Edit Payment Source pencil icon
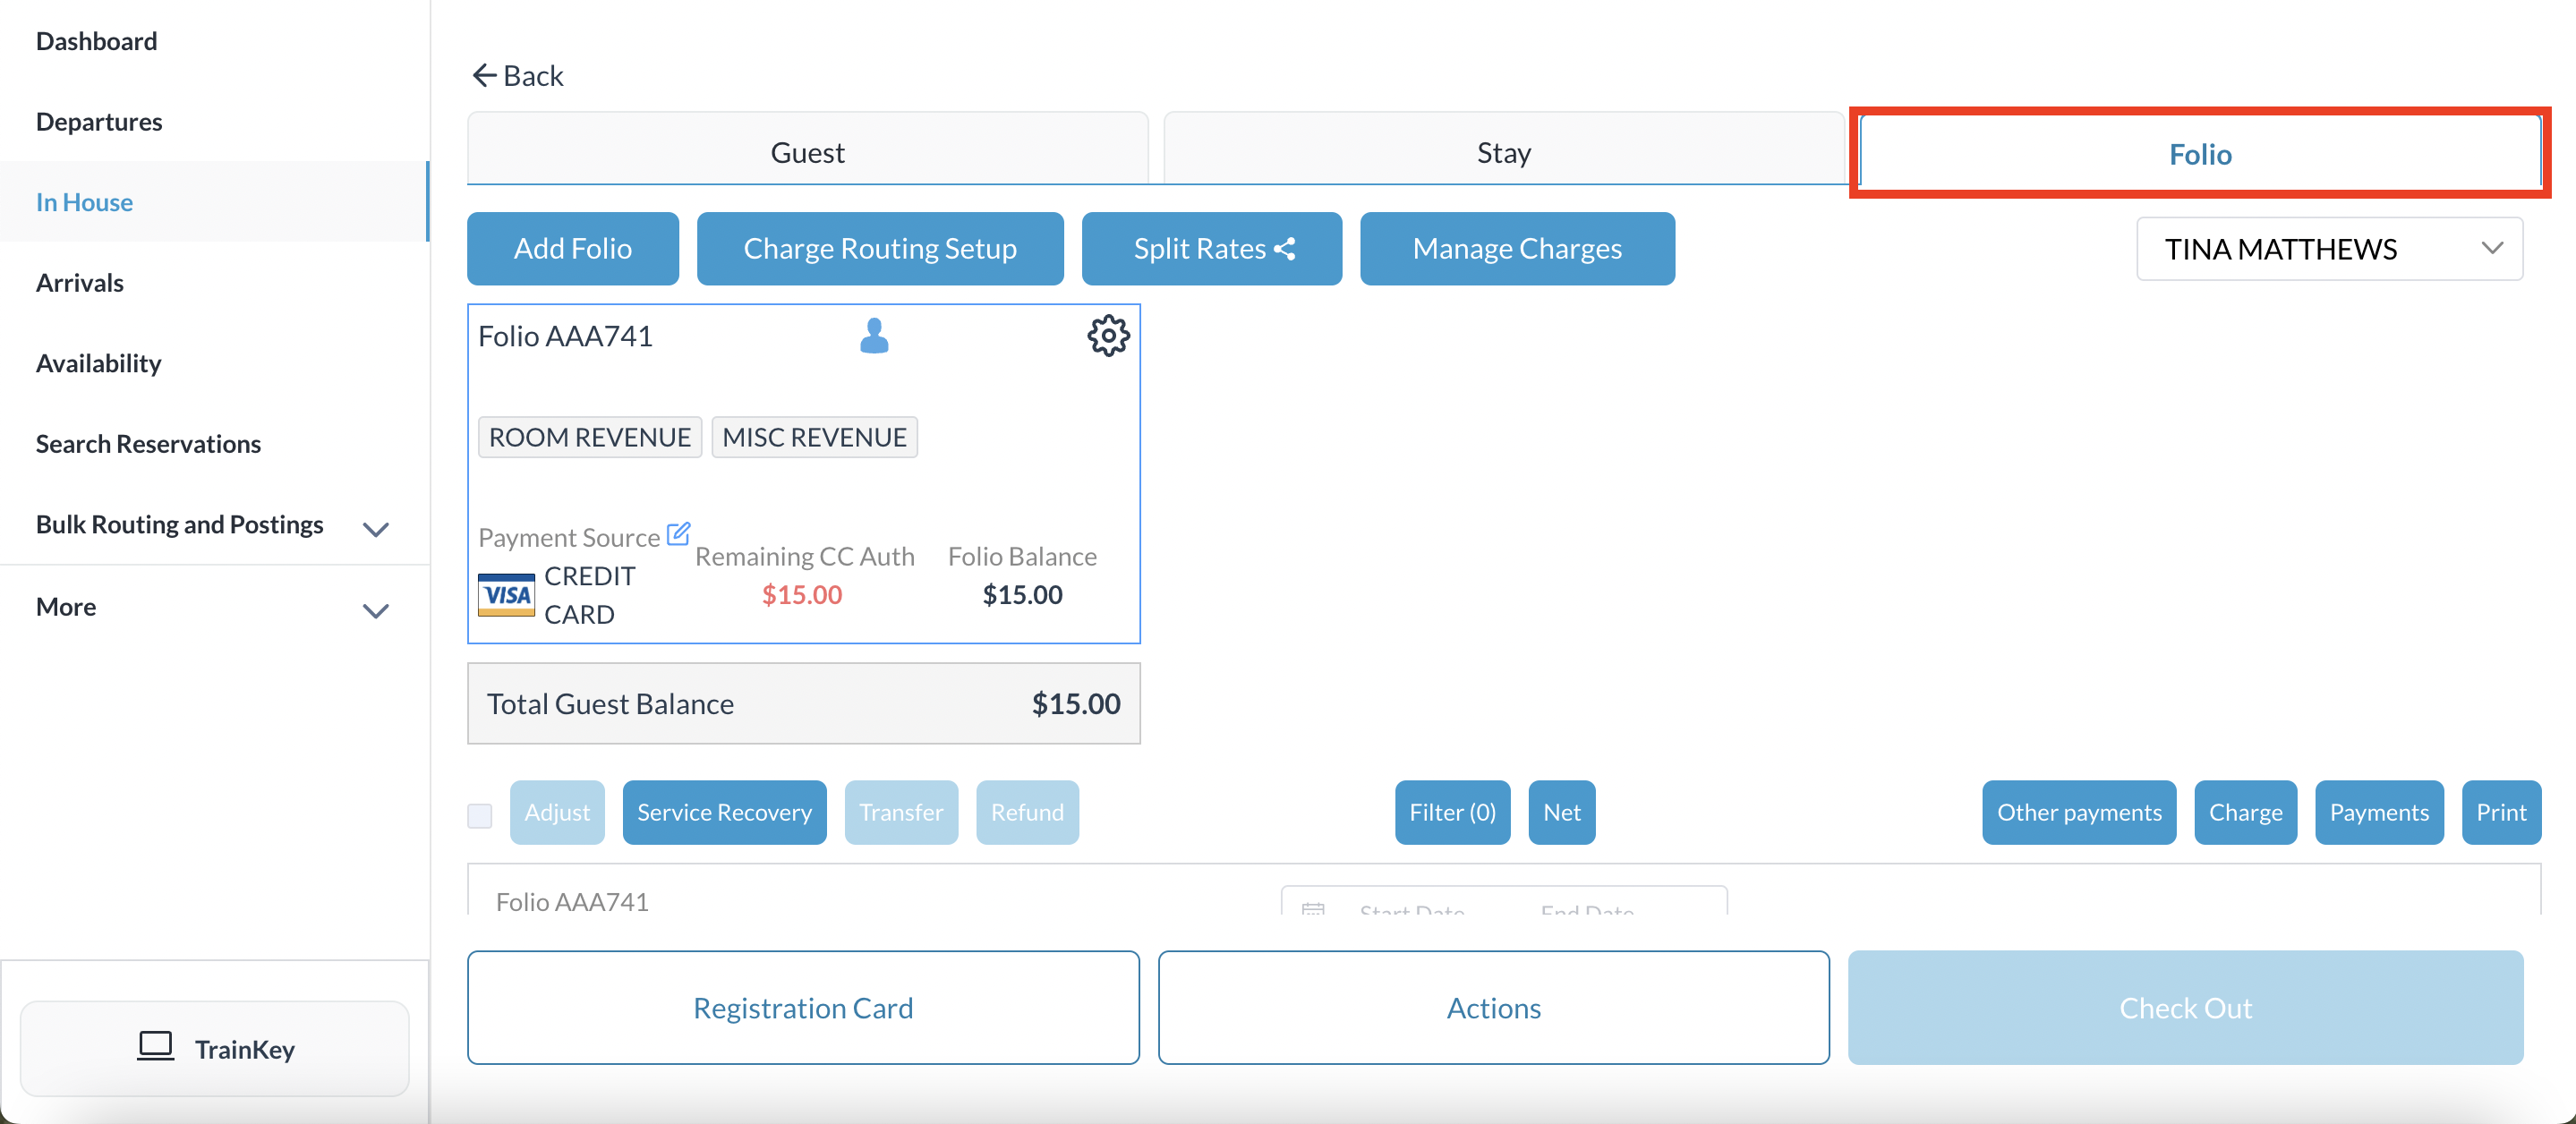Viewport: 2576px width, 1124px height. pos(678,533)
